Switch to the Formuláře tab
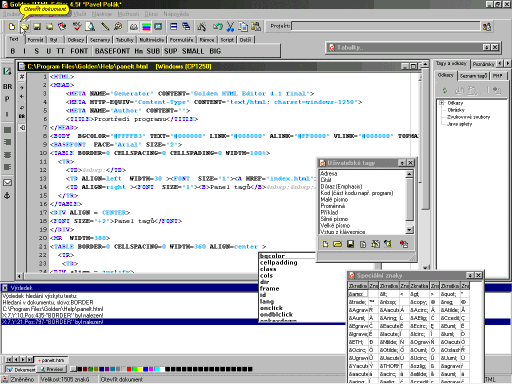 point(181,40)
